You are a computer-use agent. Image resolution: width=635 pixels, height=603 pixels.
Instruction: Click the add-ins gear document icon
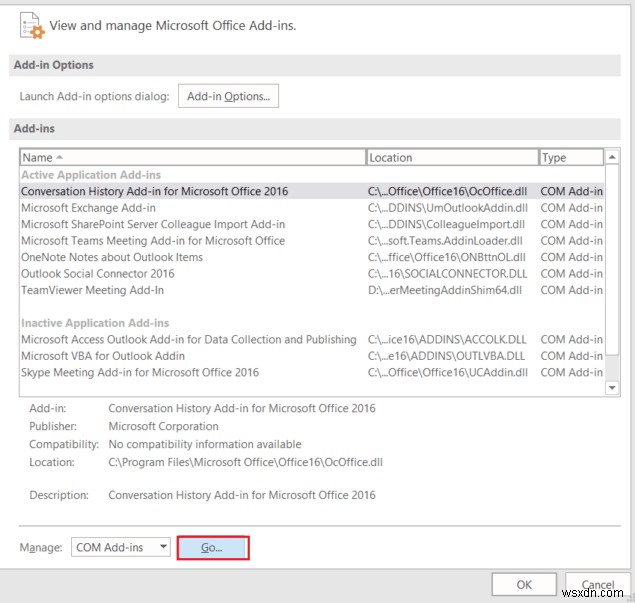pos(32,26)
